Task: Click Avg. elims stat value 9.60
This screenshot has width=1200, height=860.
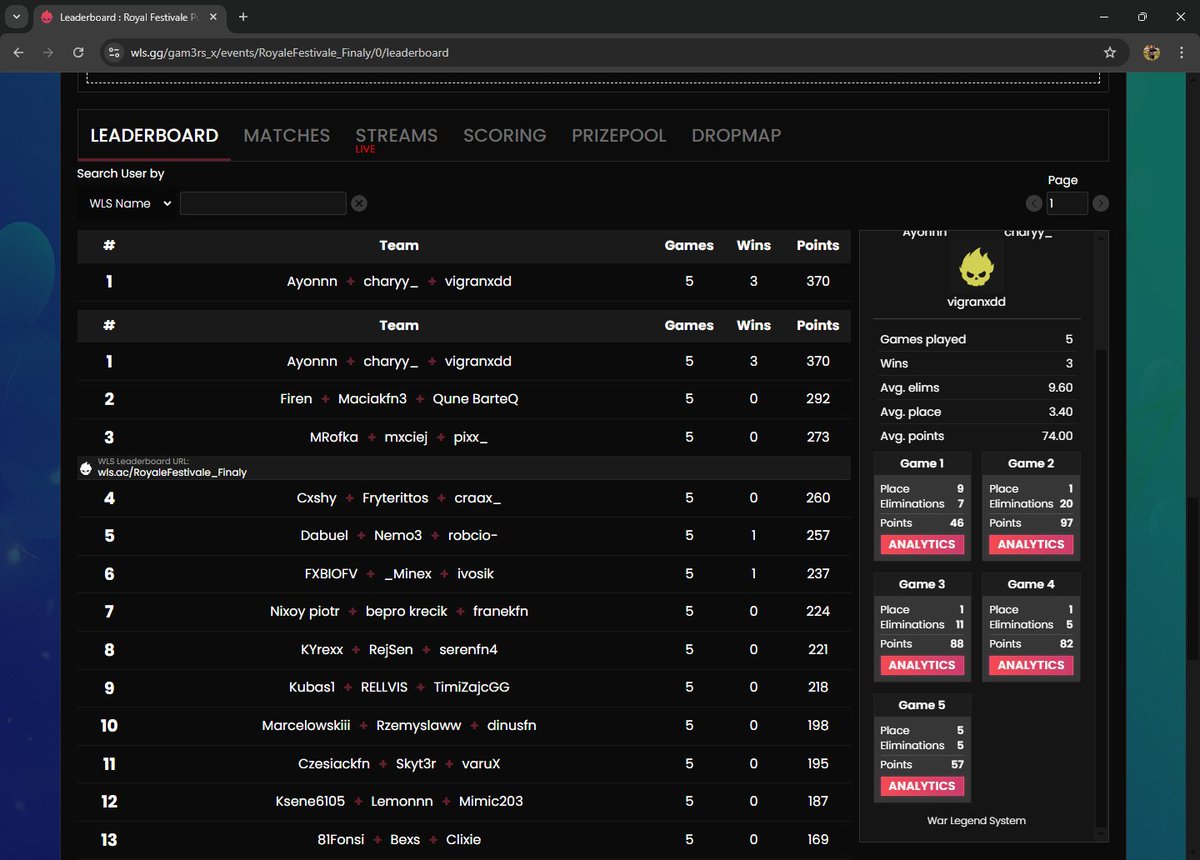Action: coord(1059,388)
